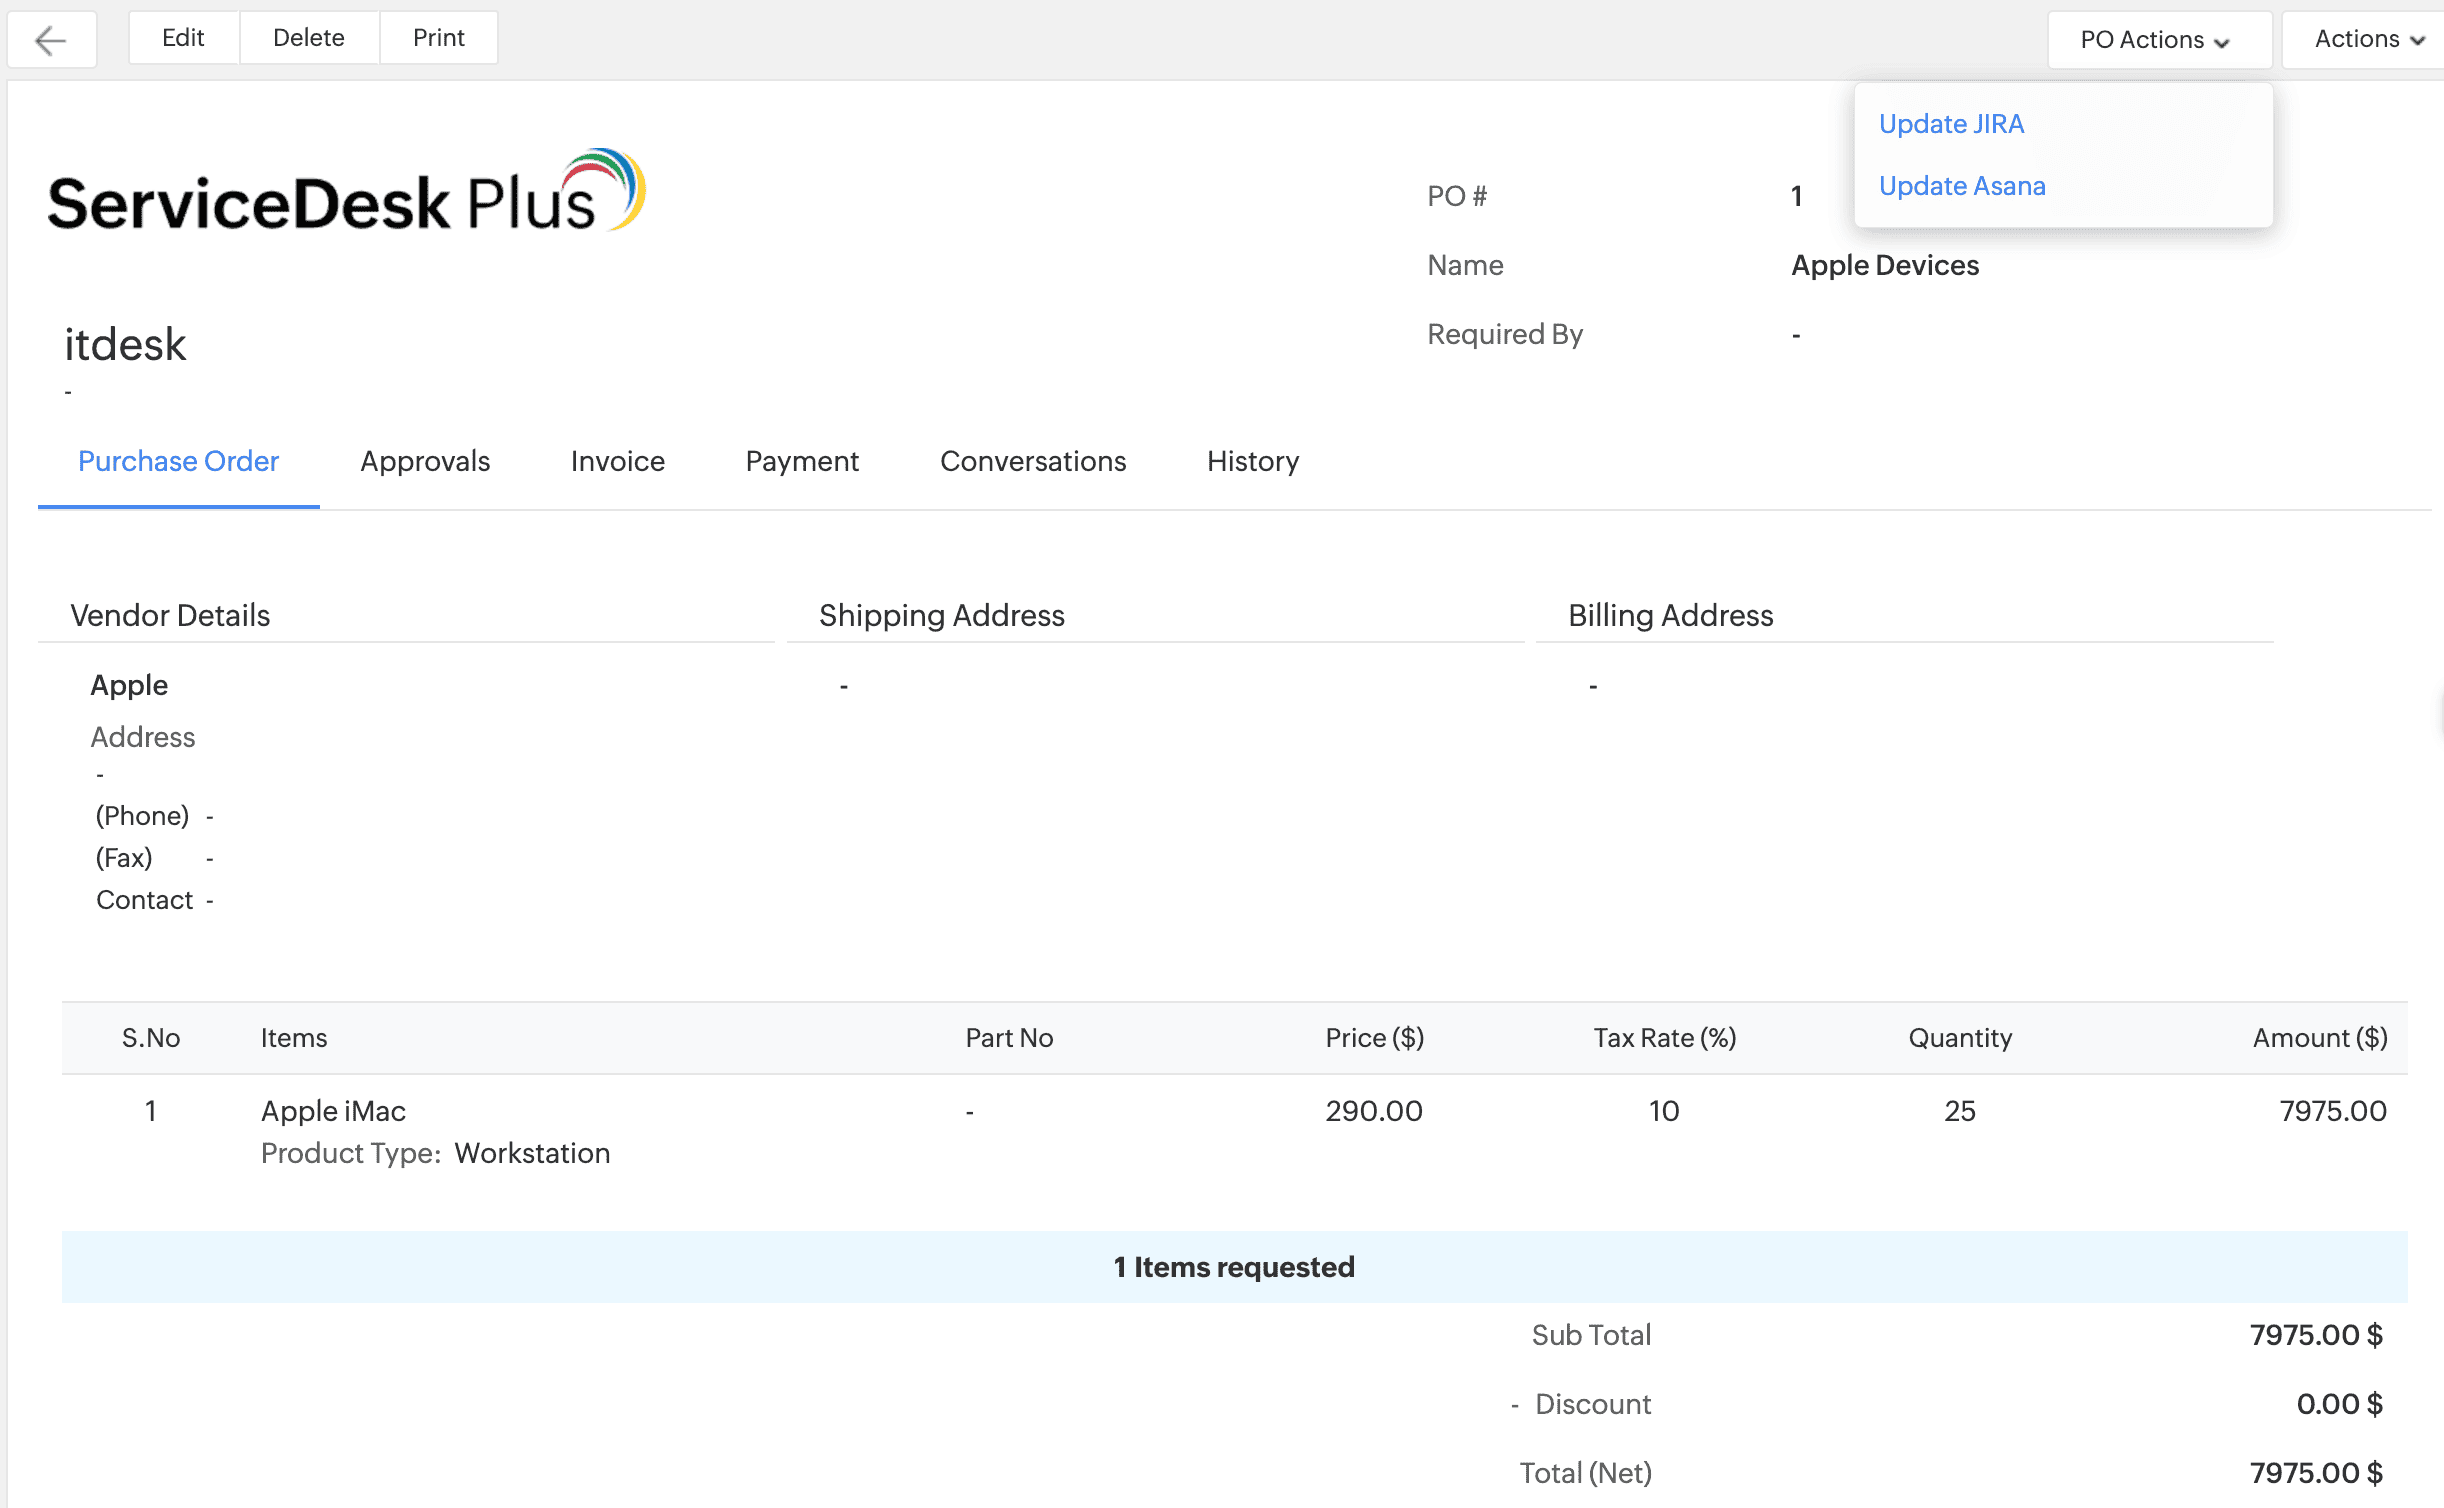
Task: Click the PO Actions chevron arrow
Action: pos(2222,42)
